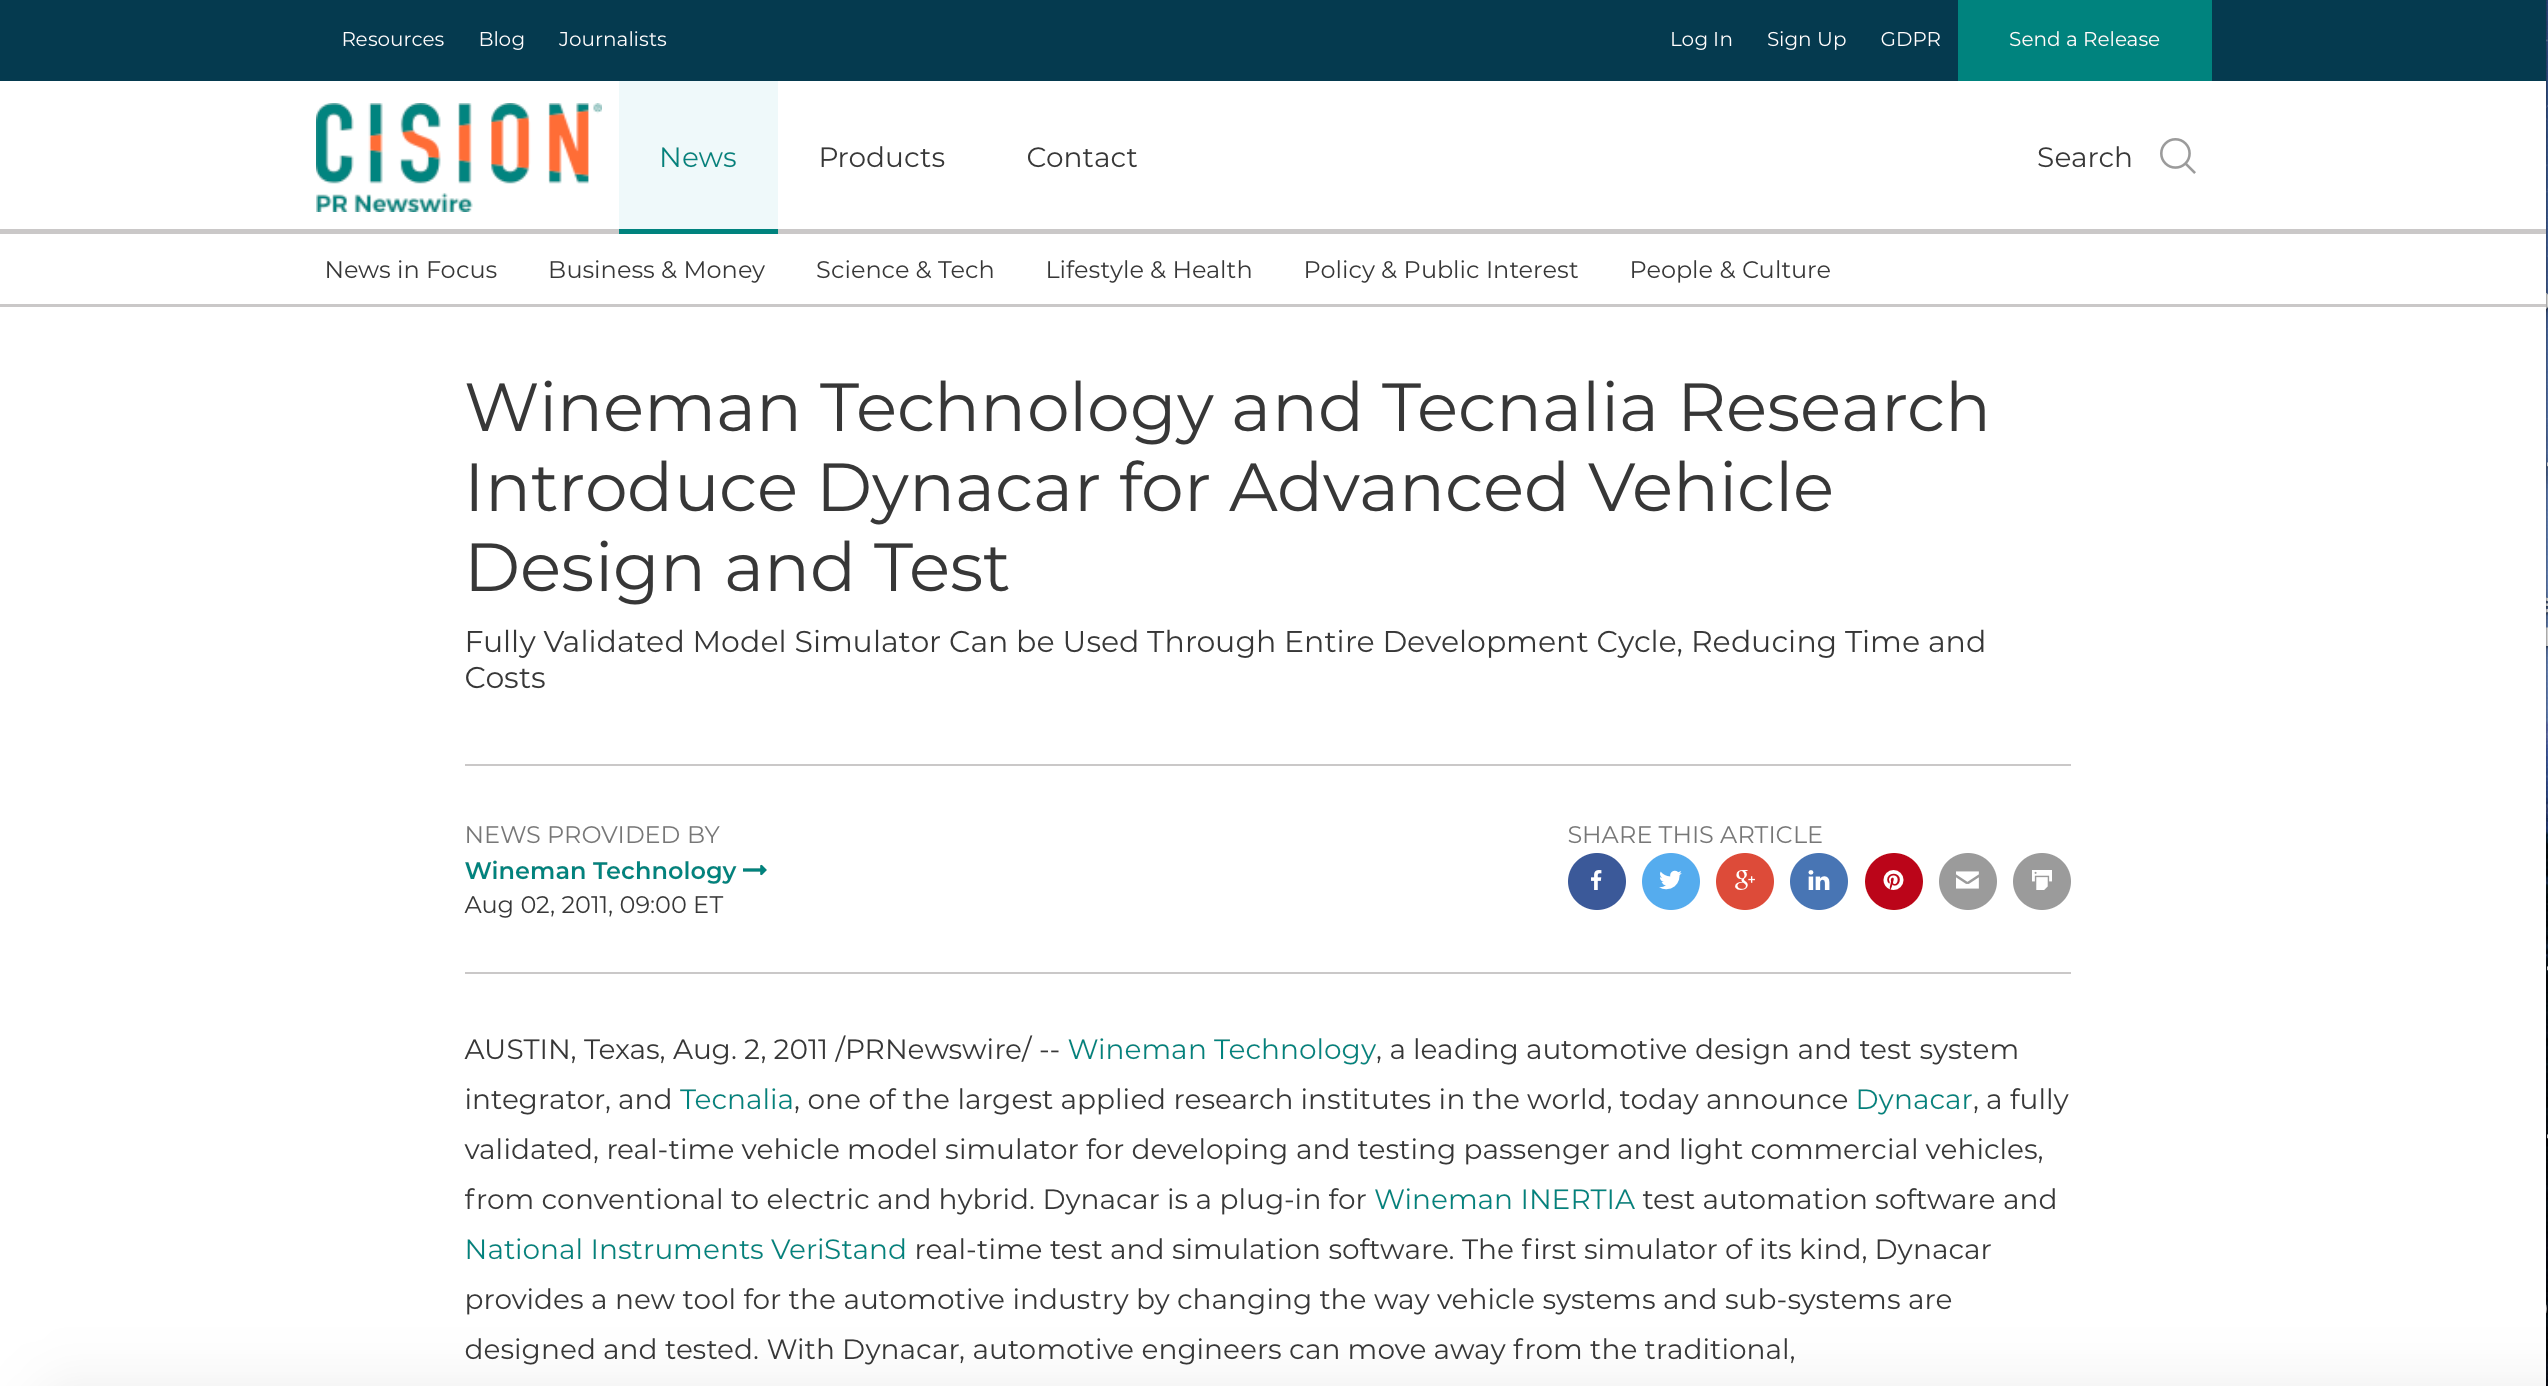Follow the Wineman INERTIA link
The height and width of the screenshot is (1386, 2548).
[x=1504, y=1199]
